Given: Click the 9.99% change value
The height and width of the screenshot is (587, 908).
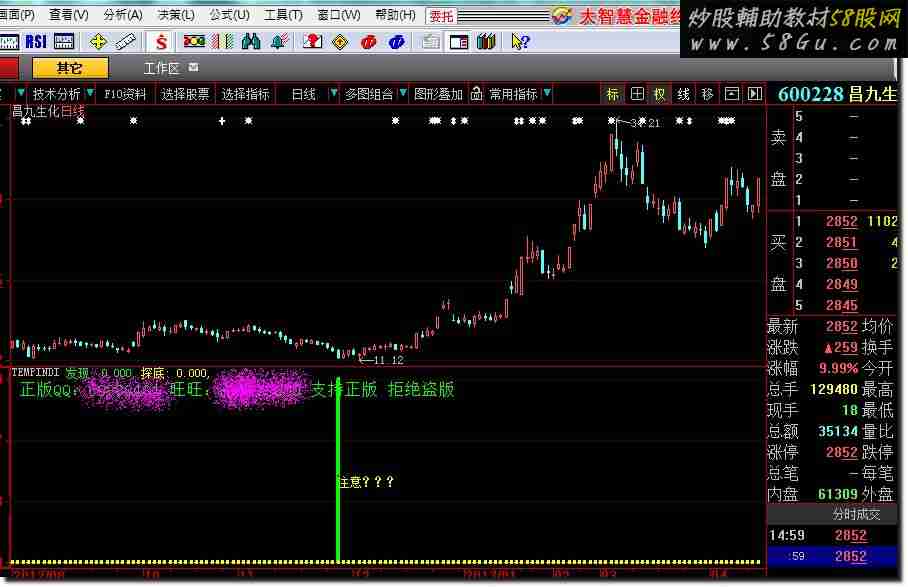Looking at the screenshot, I should pyautogui.click(x=838, y=368).
